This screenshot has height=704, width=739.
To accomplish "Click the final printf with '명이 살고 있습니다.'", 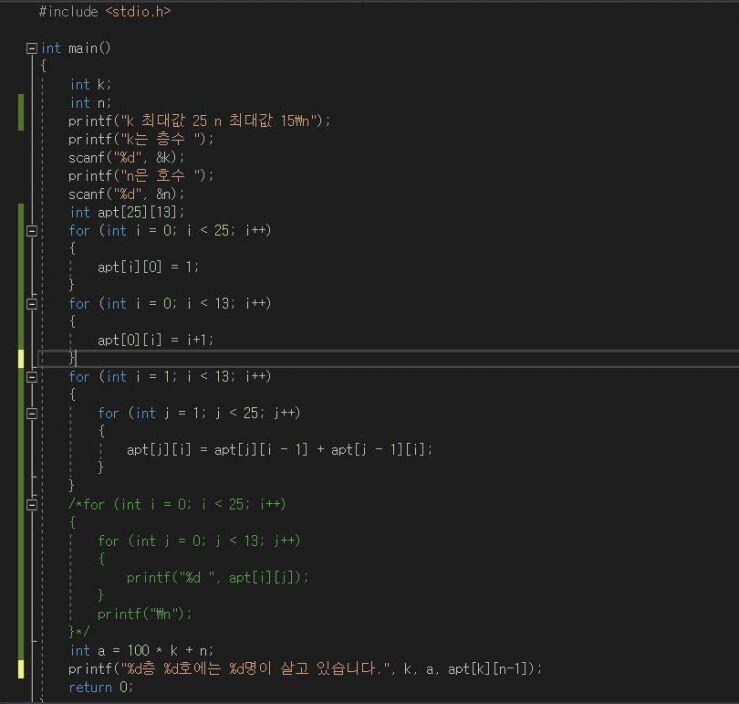I will click(x=305, y=669).
